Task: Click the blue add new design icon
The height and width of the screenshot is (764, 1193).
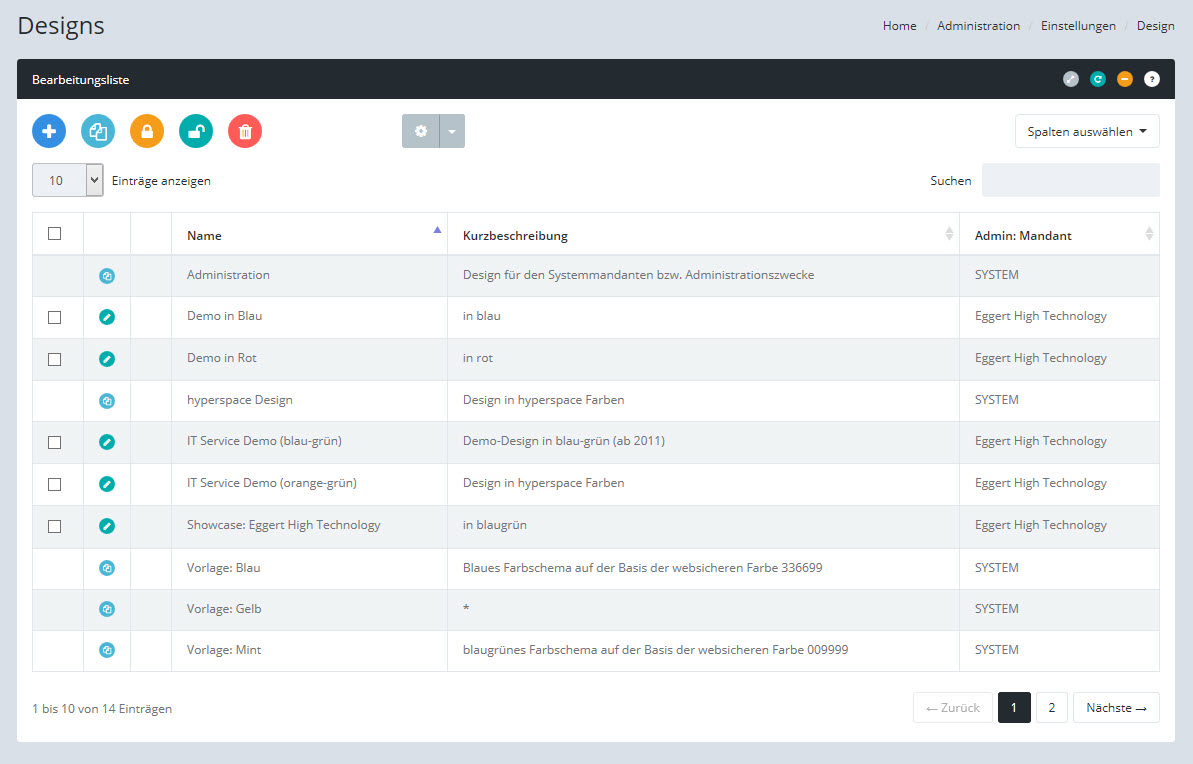Action: coord(49,131)
